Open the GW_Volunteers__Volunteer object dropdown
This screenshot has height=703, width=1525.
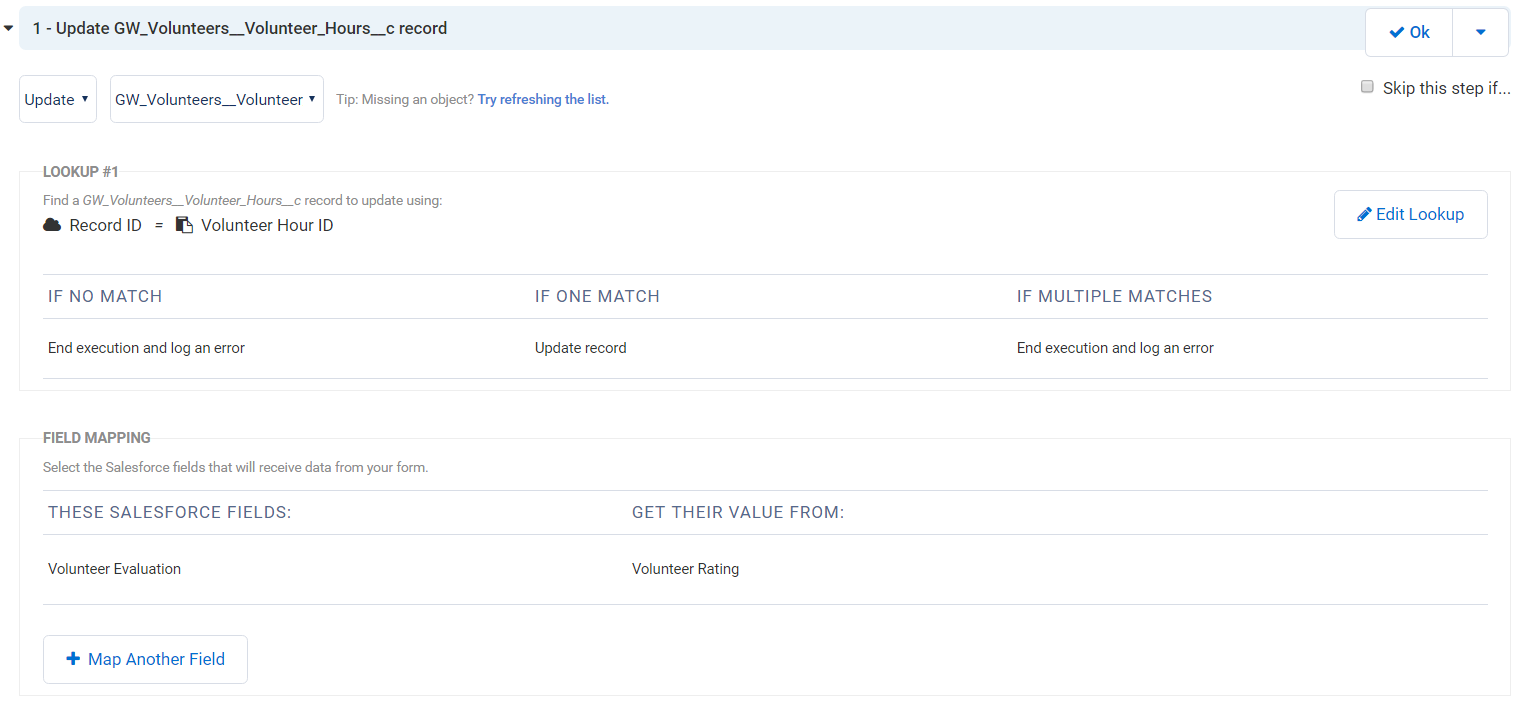click(x=217, y=99)
